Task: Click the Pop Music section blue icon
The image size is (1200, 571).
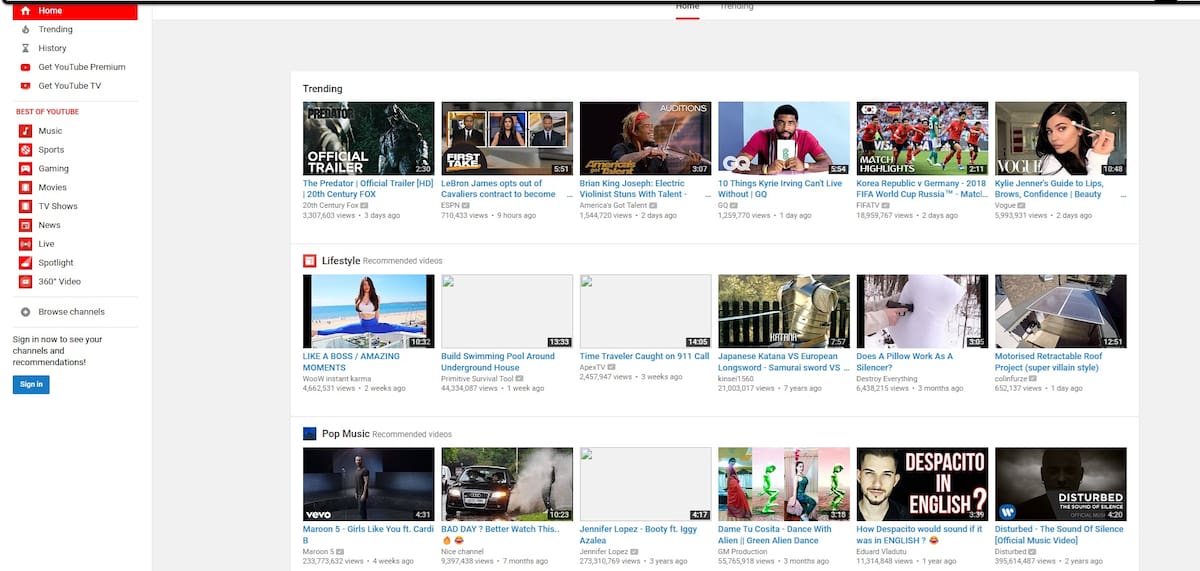Action: coord(309,434)
